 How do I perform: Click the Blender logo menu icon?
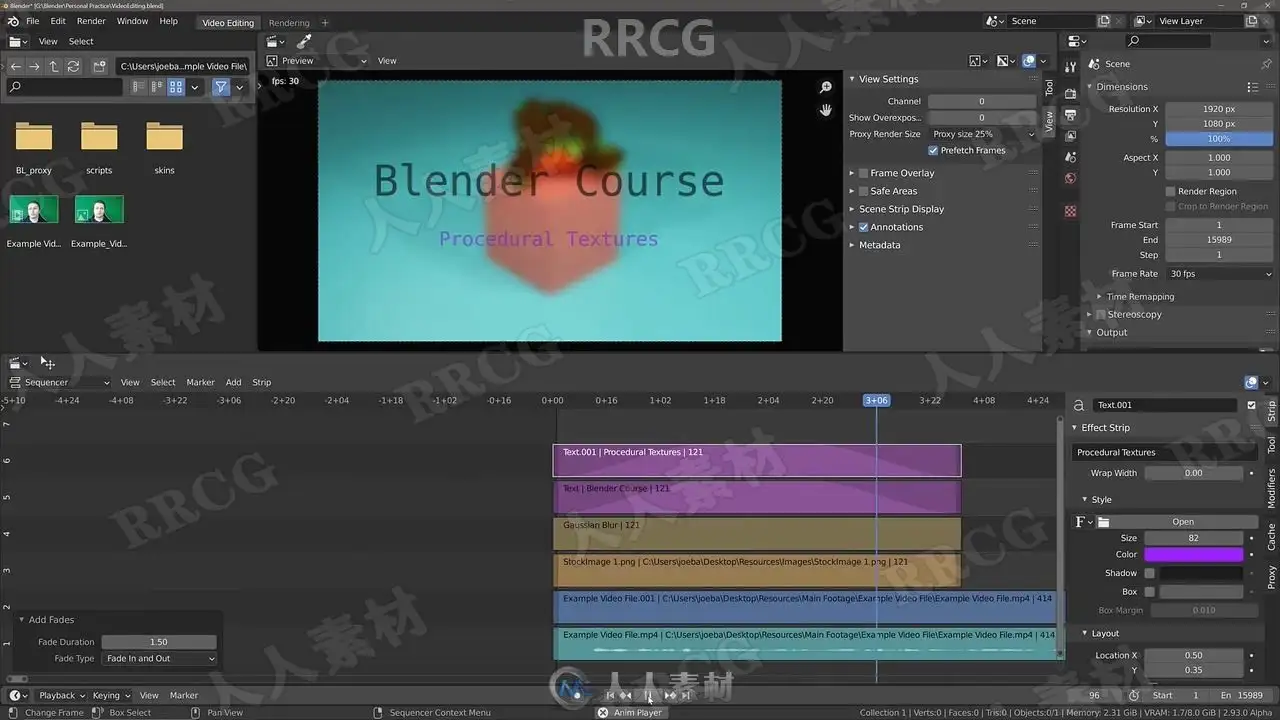click(13, 21)
